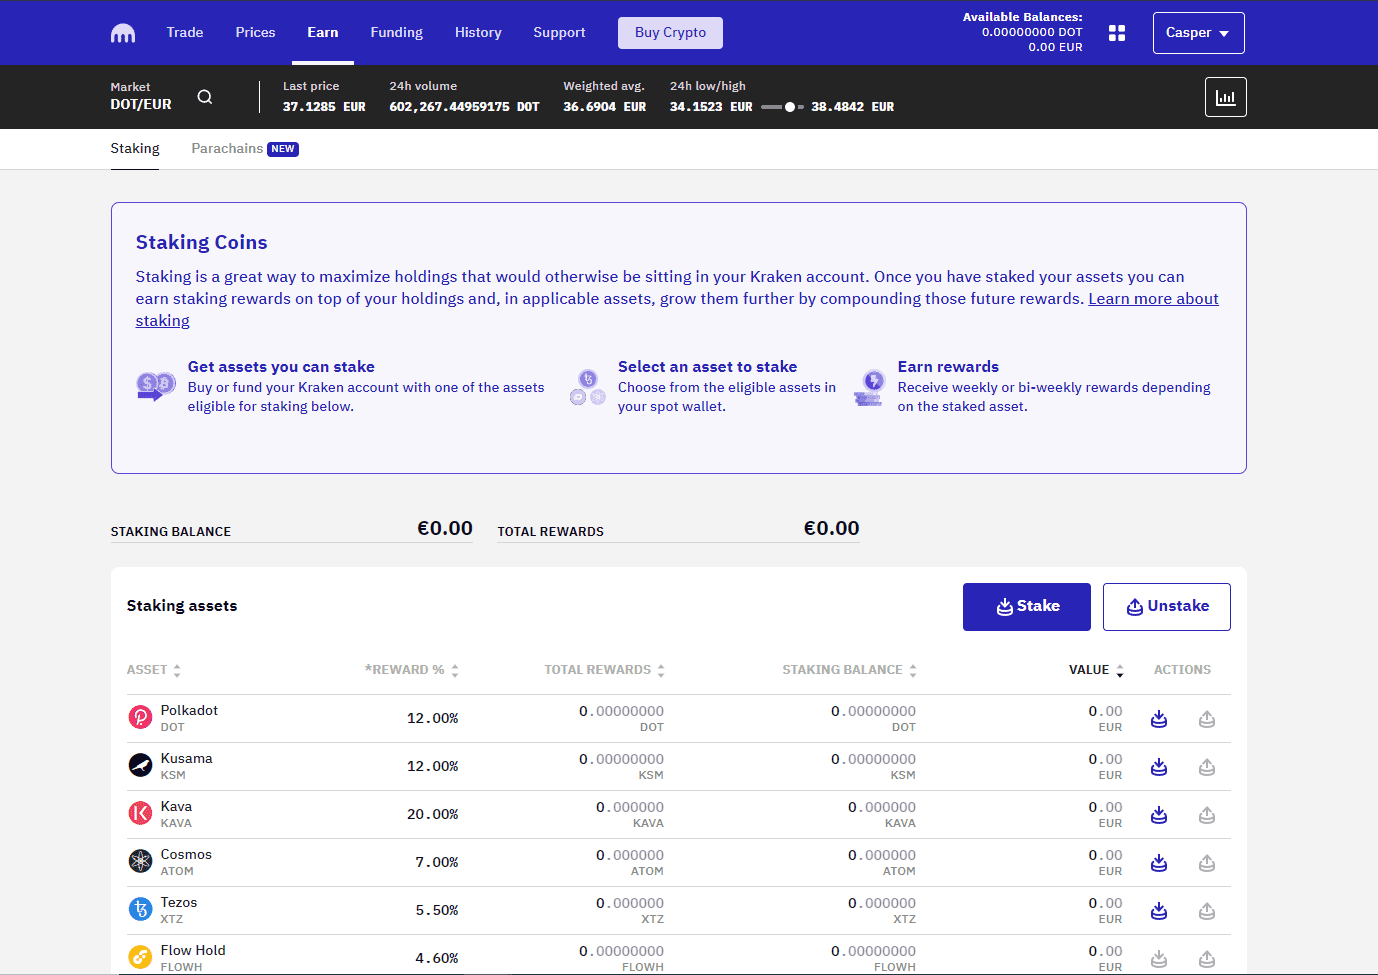The image size is (1378, 975).
Task: Sort table by STAKING BALANCE column
Action: coord(850,670)
